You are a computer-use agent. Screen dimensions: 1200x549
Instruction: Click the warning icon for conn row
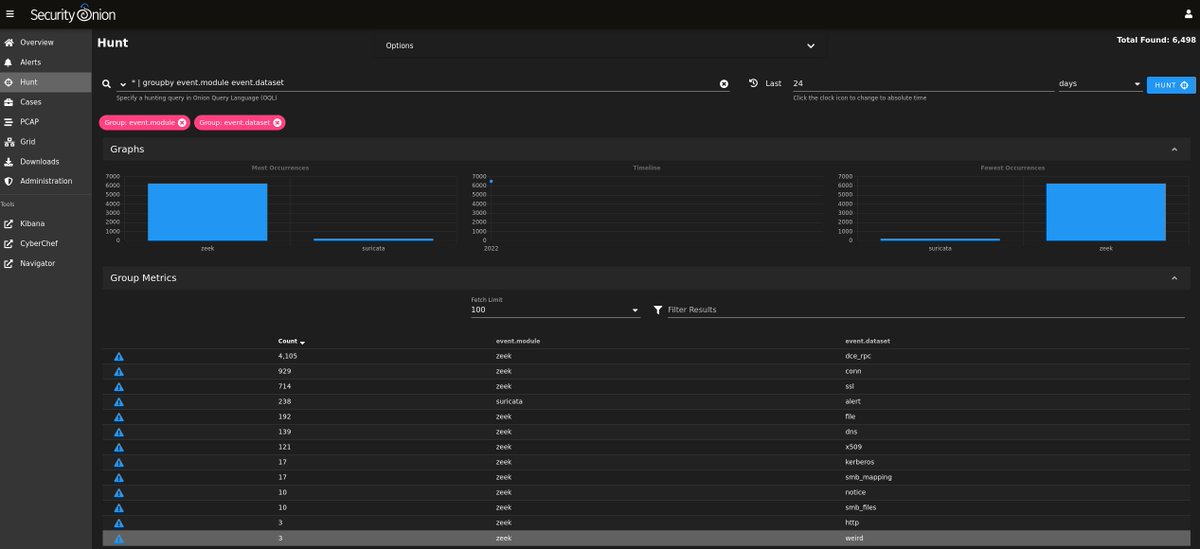[119, 371]
